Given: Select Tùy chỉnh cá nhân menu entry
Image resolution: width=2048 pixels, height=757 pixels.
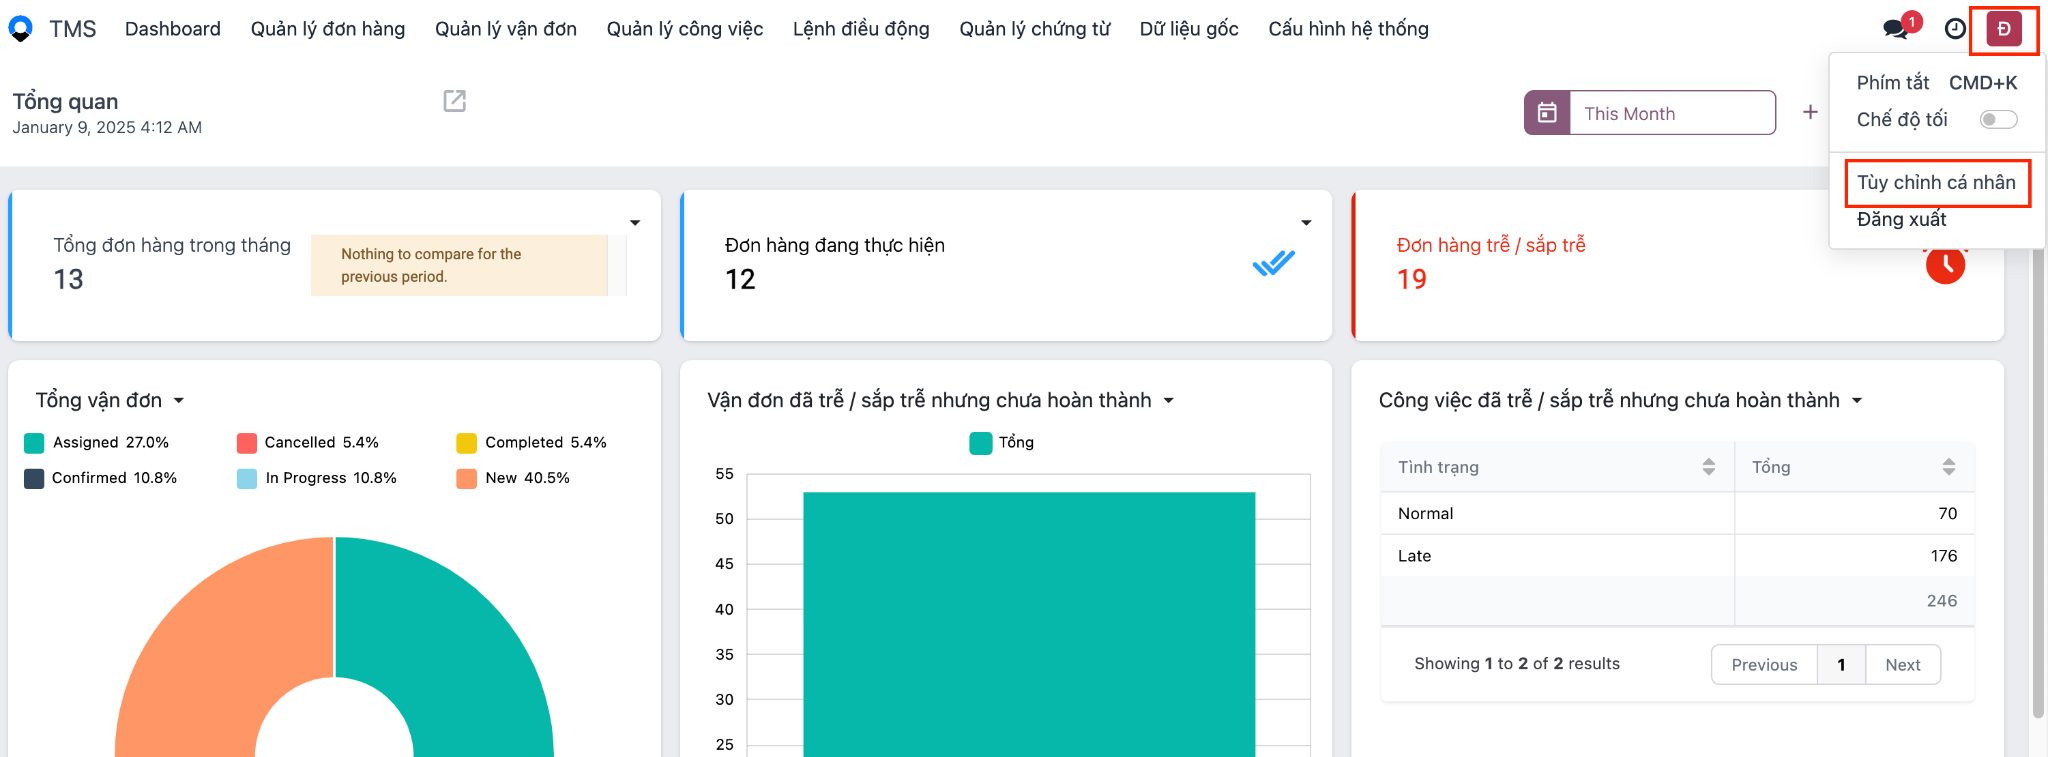Looking at the screenshot, I should tap(1936, 183).
